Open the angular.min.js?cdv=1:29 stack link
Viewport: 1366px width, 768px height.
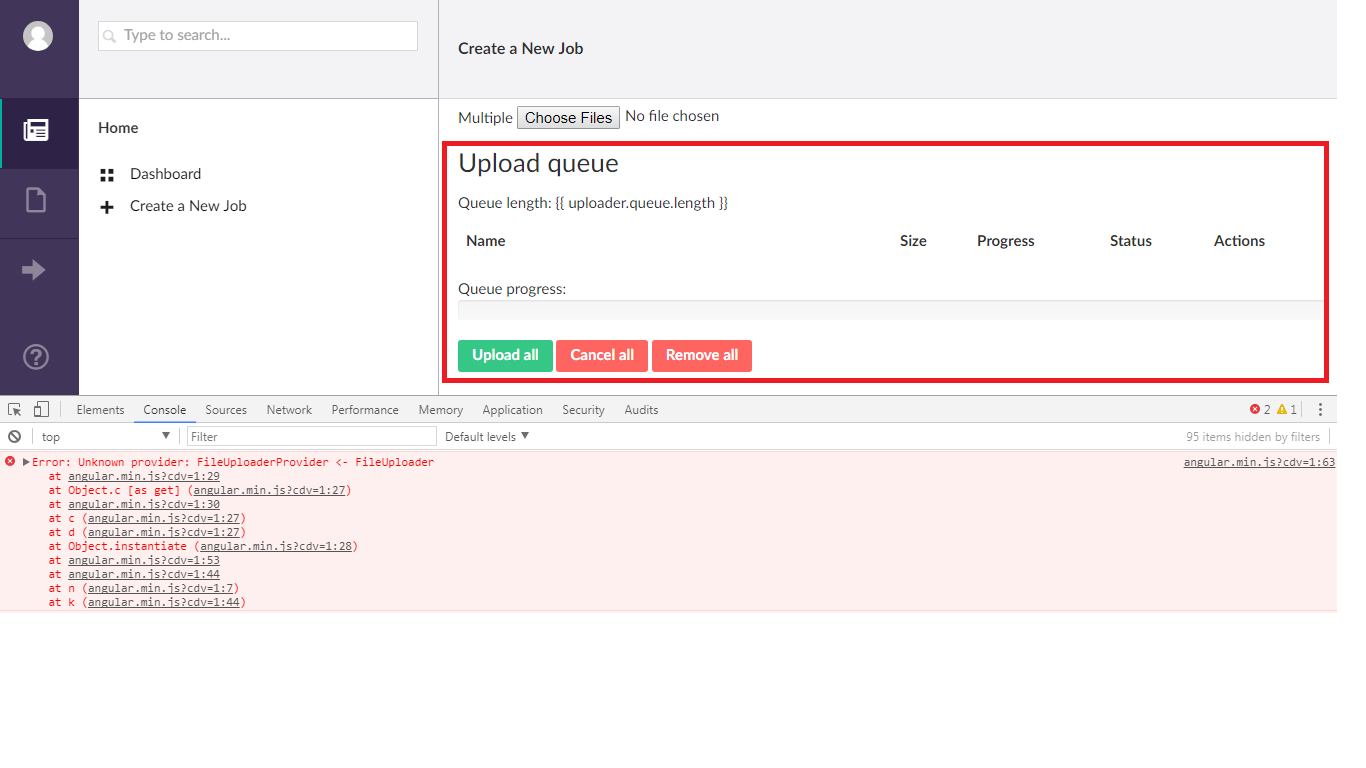(x=144, y=476)
